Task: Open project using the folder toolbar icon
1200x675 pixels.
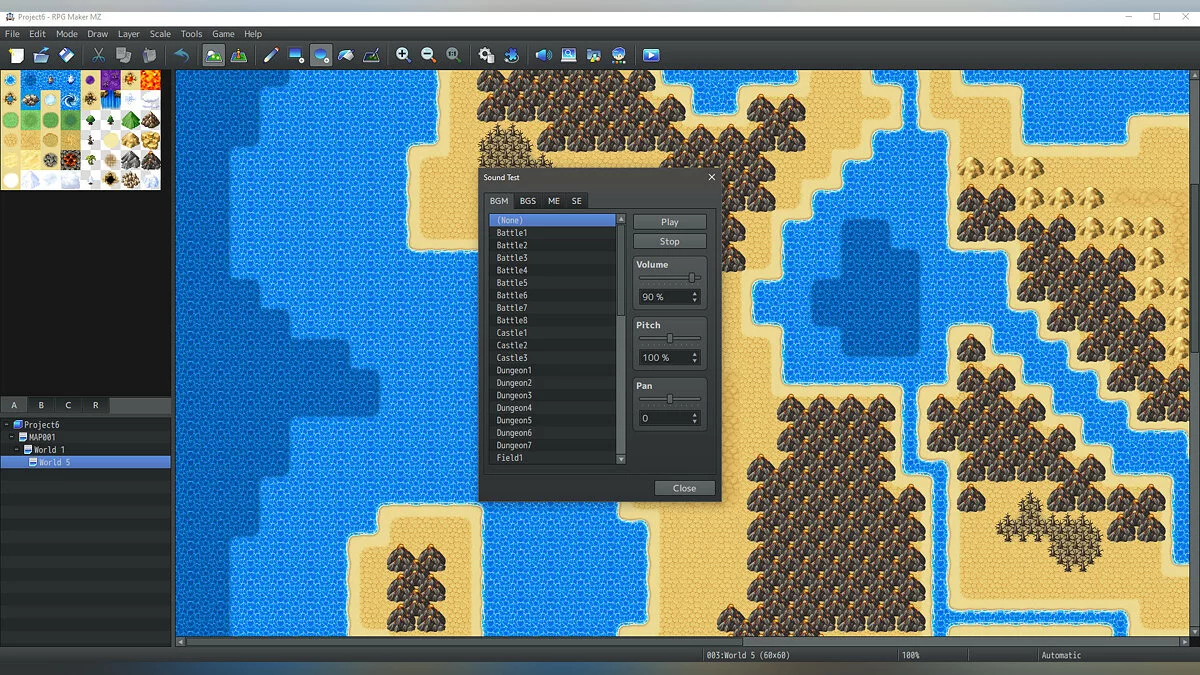Action: [x=41, y=55]
